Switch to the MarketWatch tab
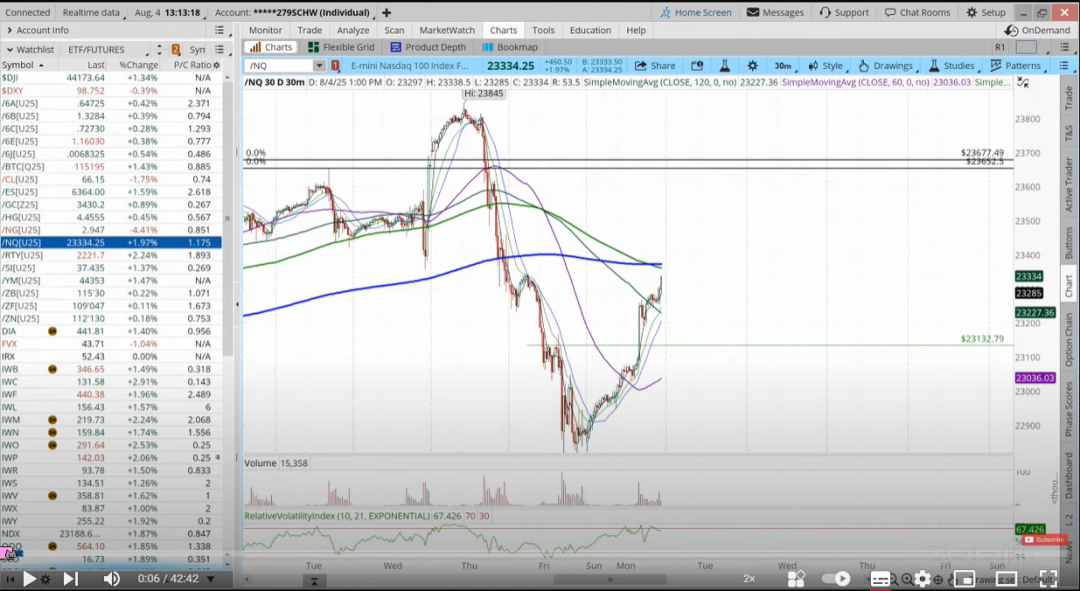 pos(447,30)
